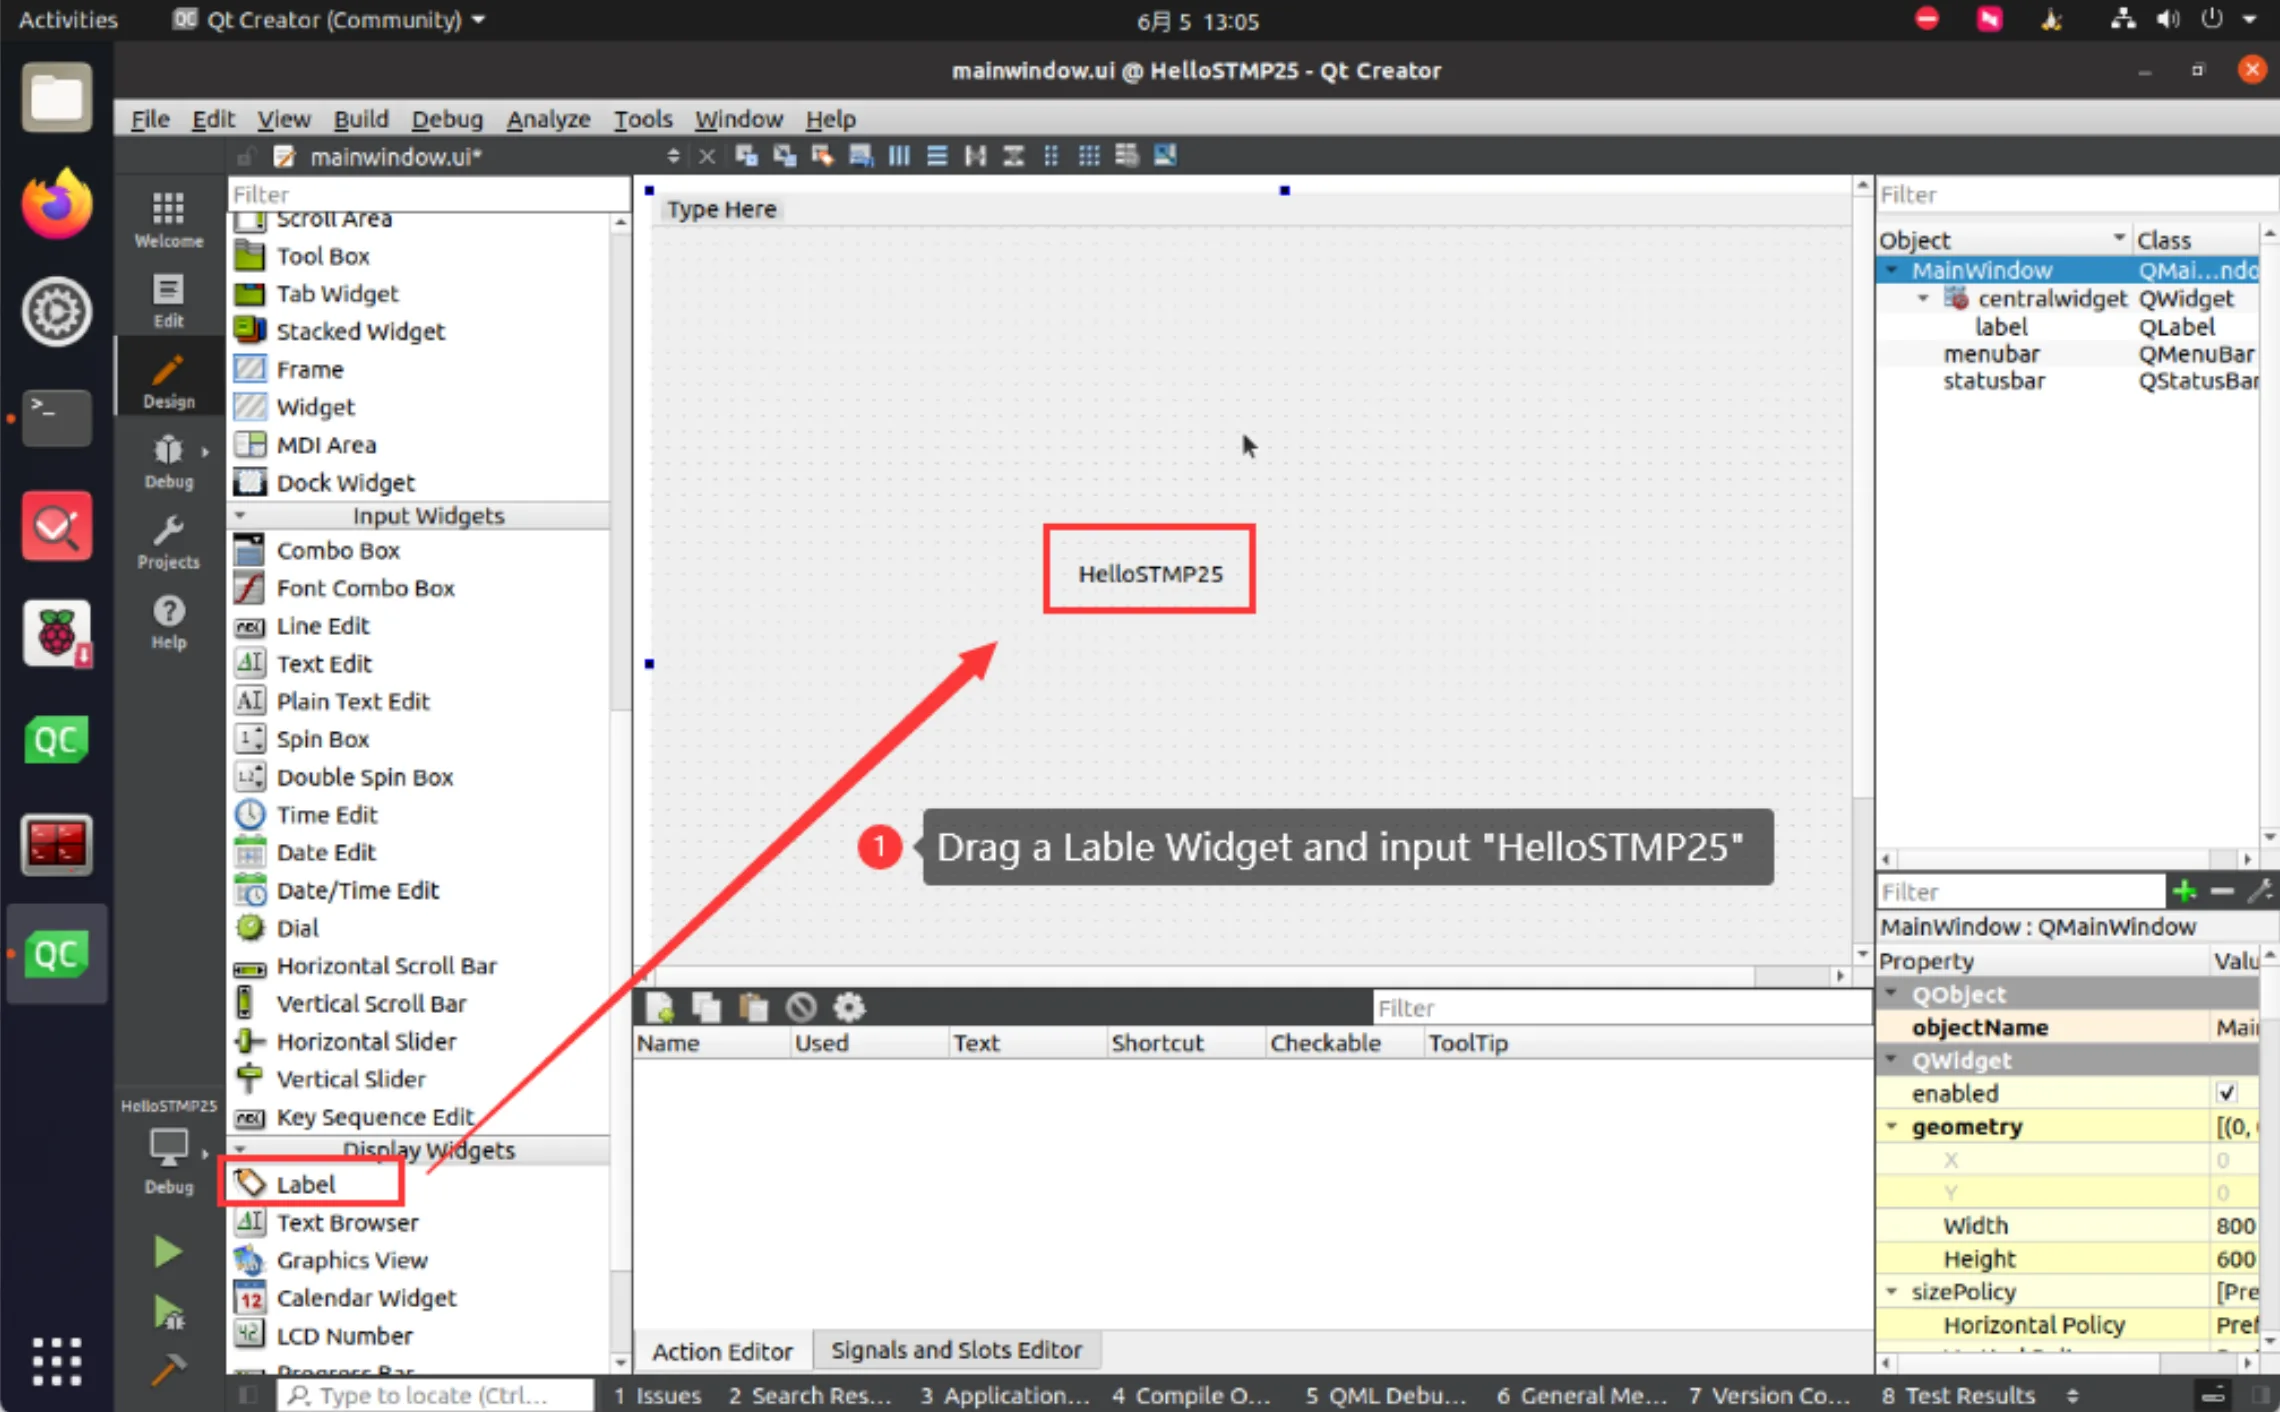Select Lay Out in a Grid icon
The height and width of the screenshot is (1412, 2280).
tap(1089, 156)
